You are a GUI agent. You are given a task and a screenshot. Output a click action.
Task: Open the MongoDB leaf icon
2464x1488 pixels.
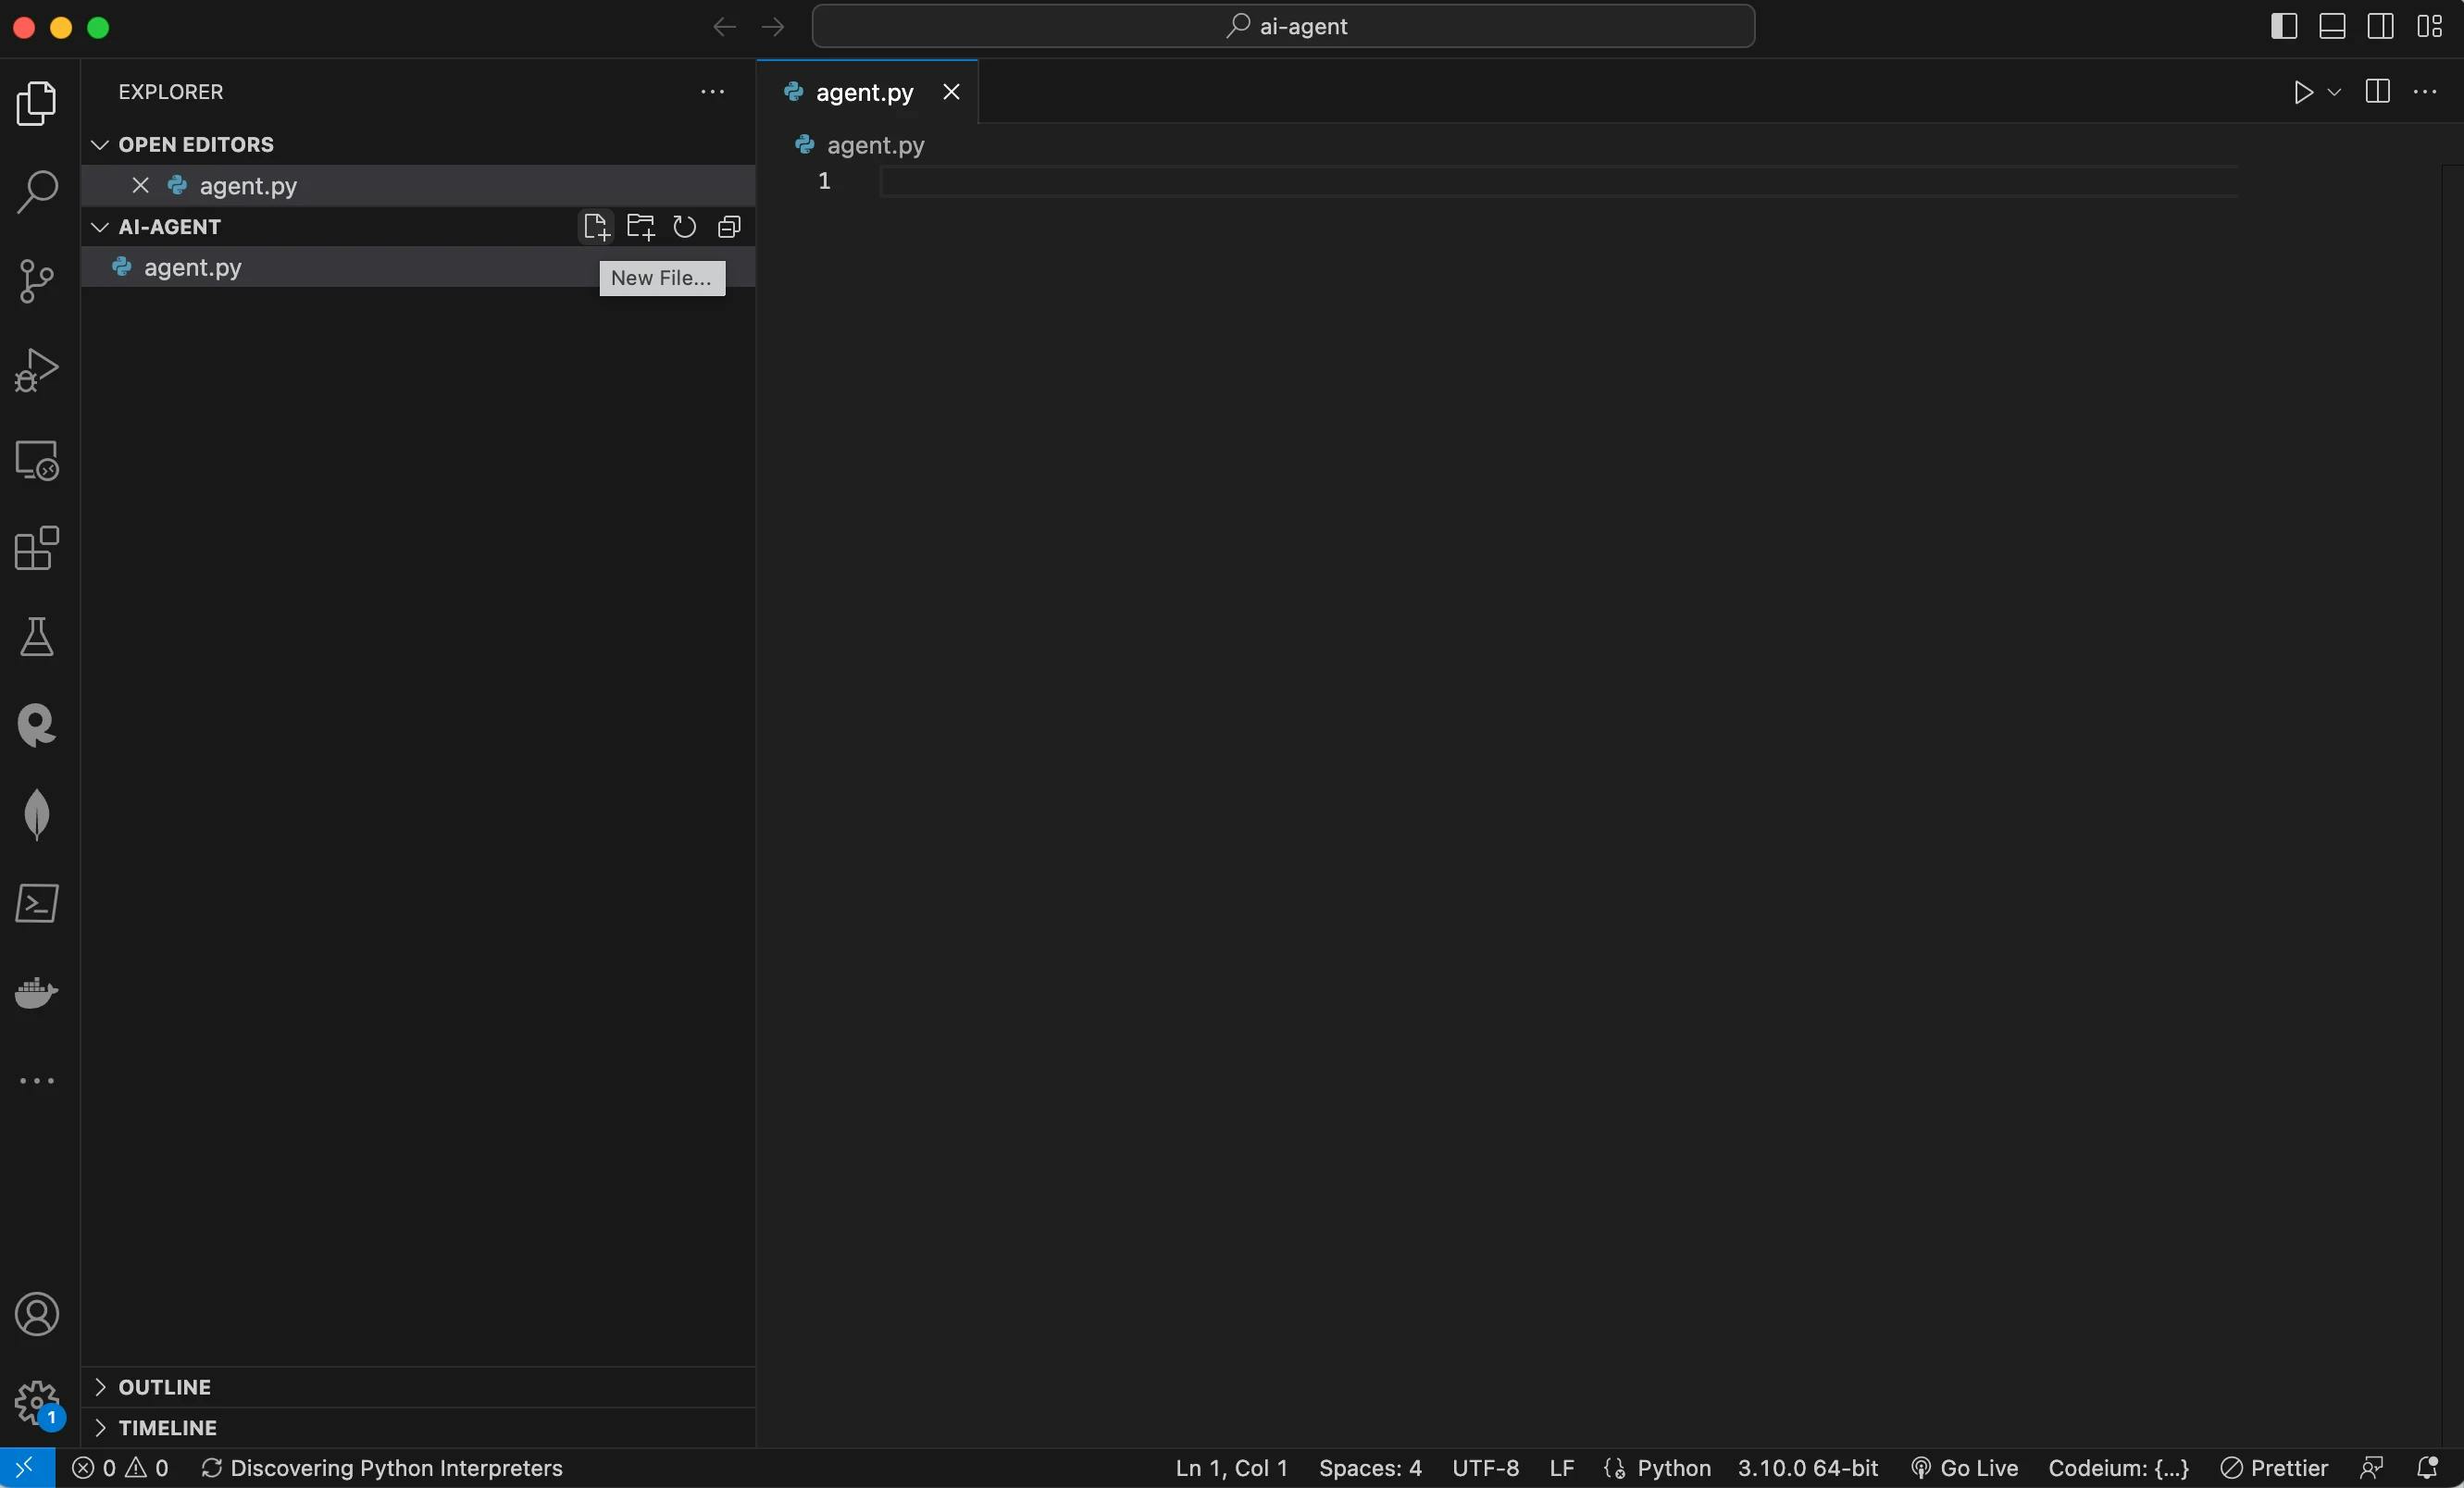click(37, 814)
